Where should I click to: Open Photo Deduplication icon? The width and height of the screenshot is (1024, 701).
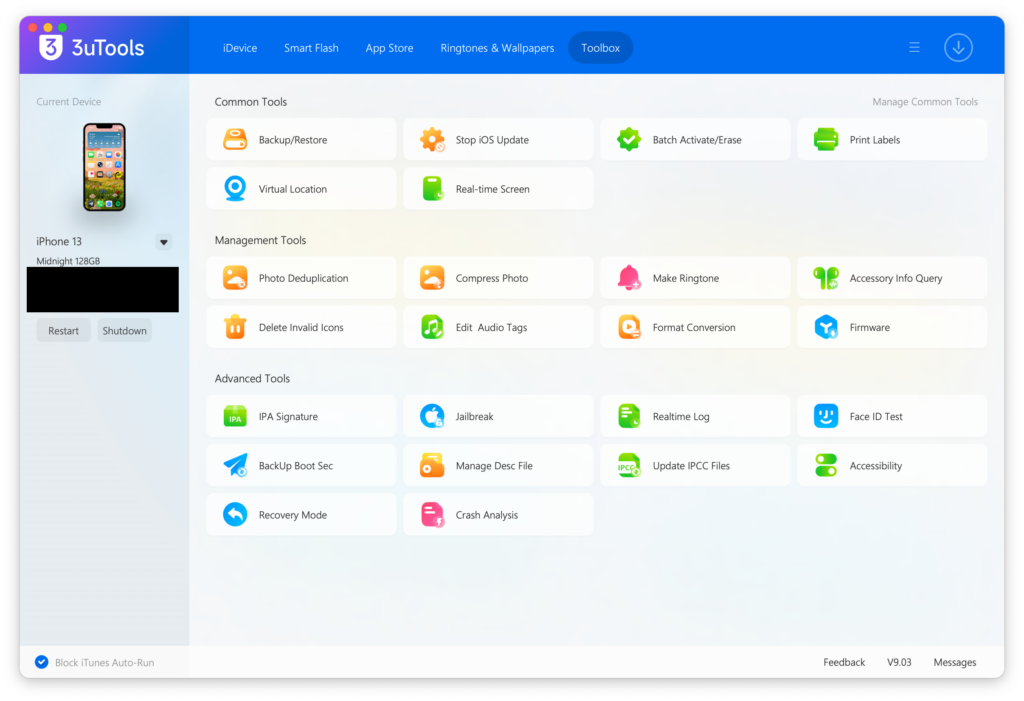235,278
